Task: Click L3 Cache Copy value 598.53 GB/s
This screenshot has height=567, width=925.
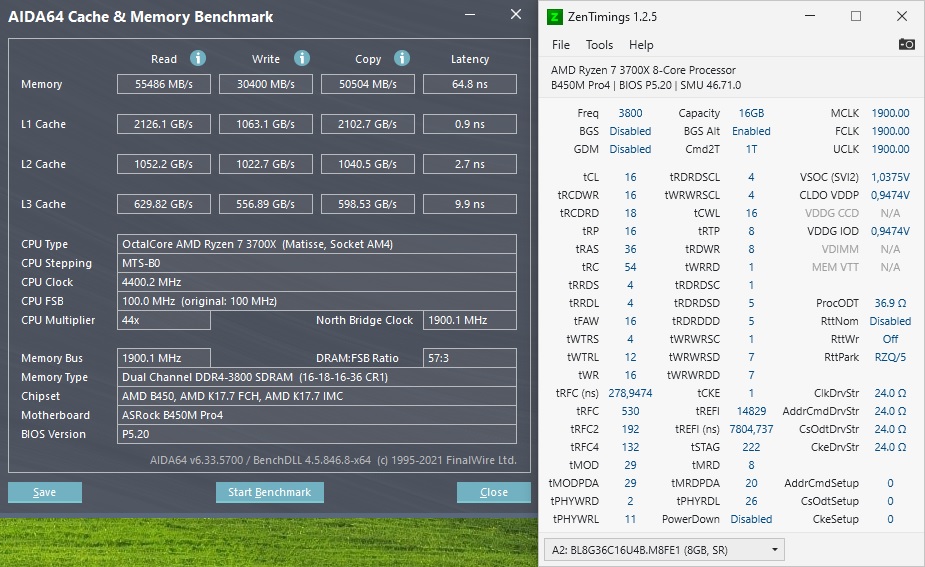Action: tap(368, 204)
